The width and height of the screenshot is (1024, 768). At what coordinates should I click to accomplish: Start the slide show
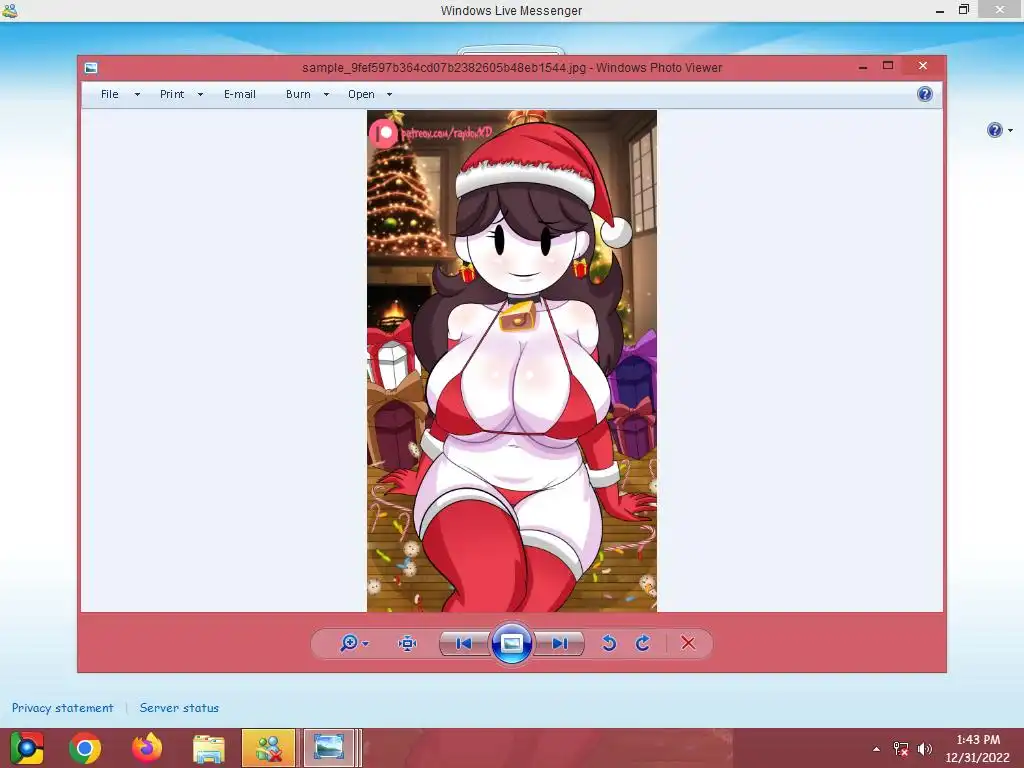511,643
